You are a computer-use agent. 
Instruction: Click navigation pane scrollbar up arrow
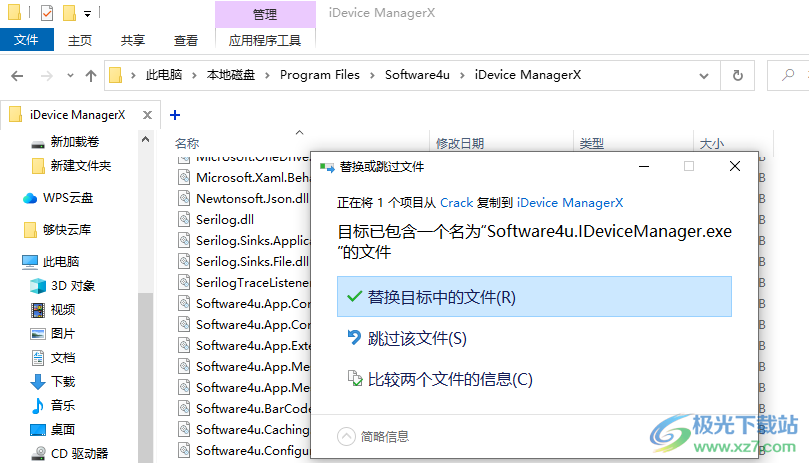click(x=145, y=139)
